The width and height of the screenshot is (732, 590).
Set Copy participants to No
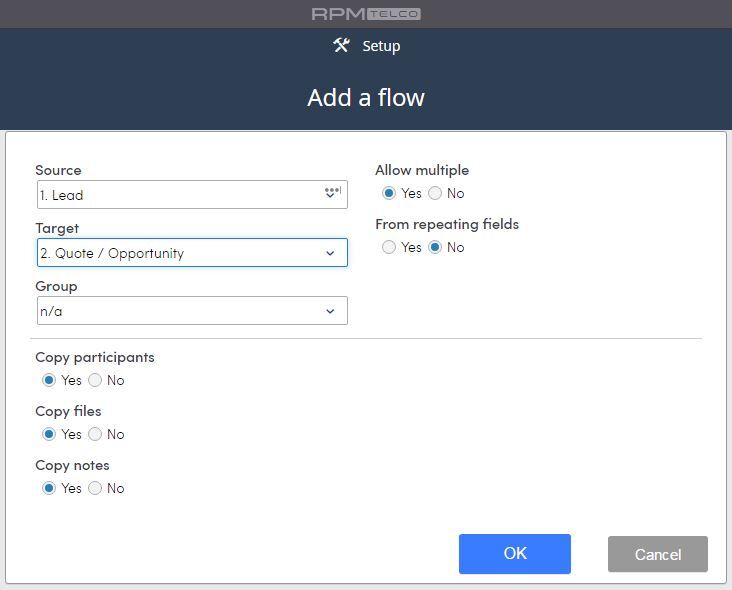pyautogui.click(x=95, y=380)
